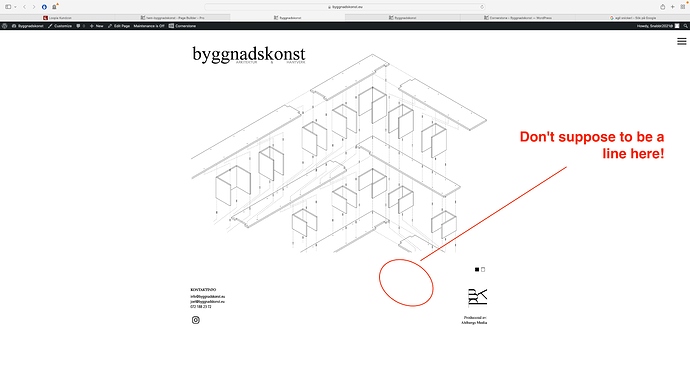The image size is (690, 388).
Task: Click the Safari share icon
Action: click(x=662, y=7)
